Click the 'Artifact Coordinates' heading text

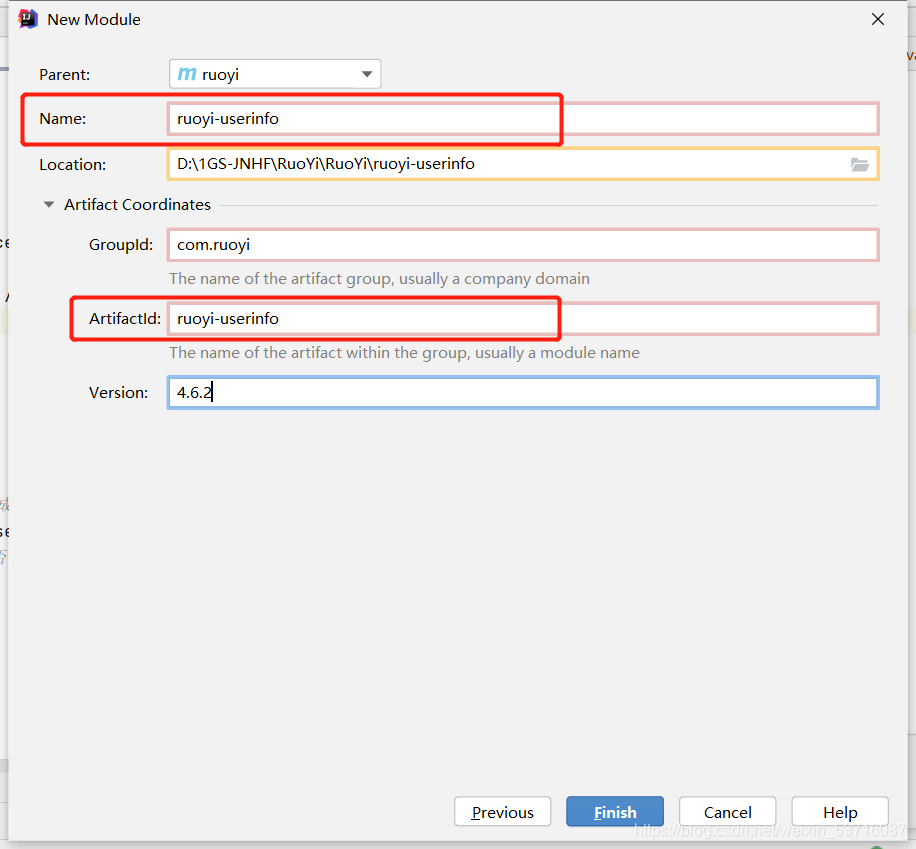click(x=137, y=205)
